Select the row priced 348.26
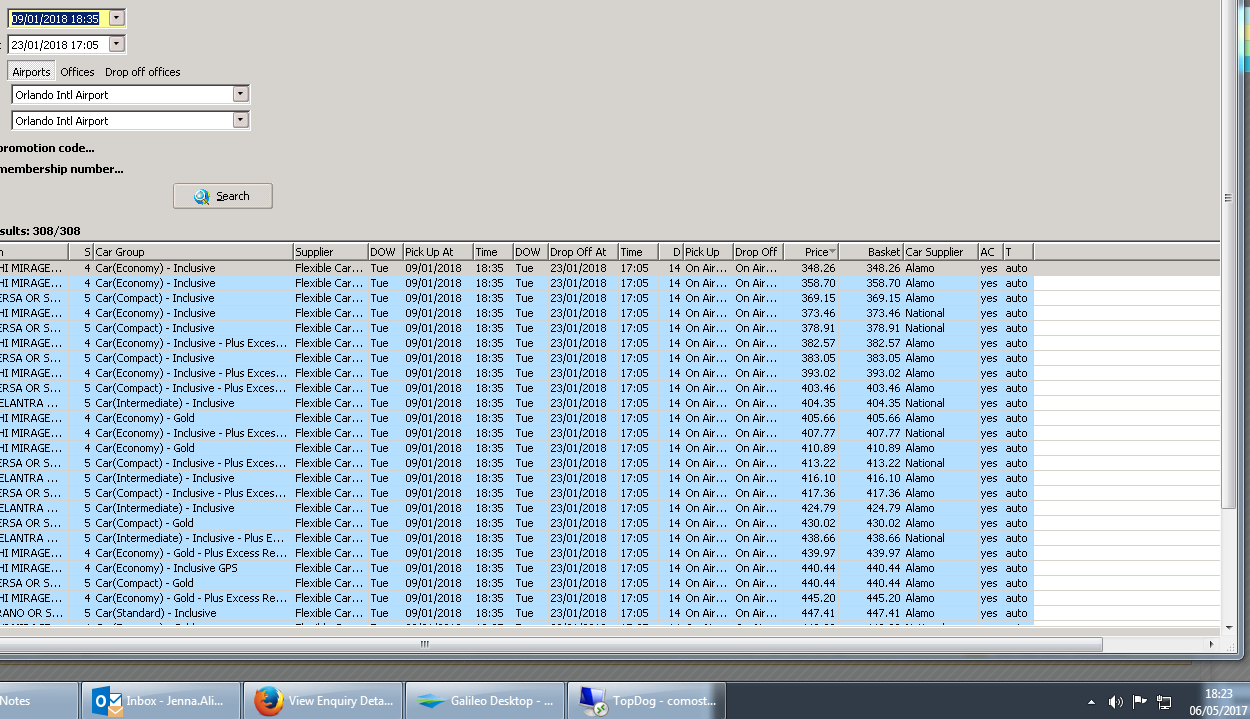 [516, 268]
